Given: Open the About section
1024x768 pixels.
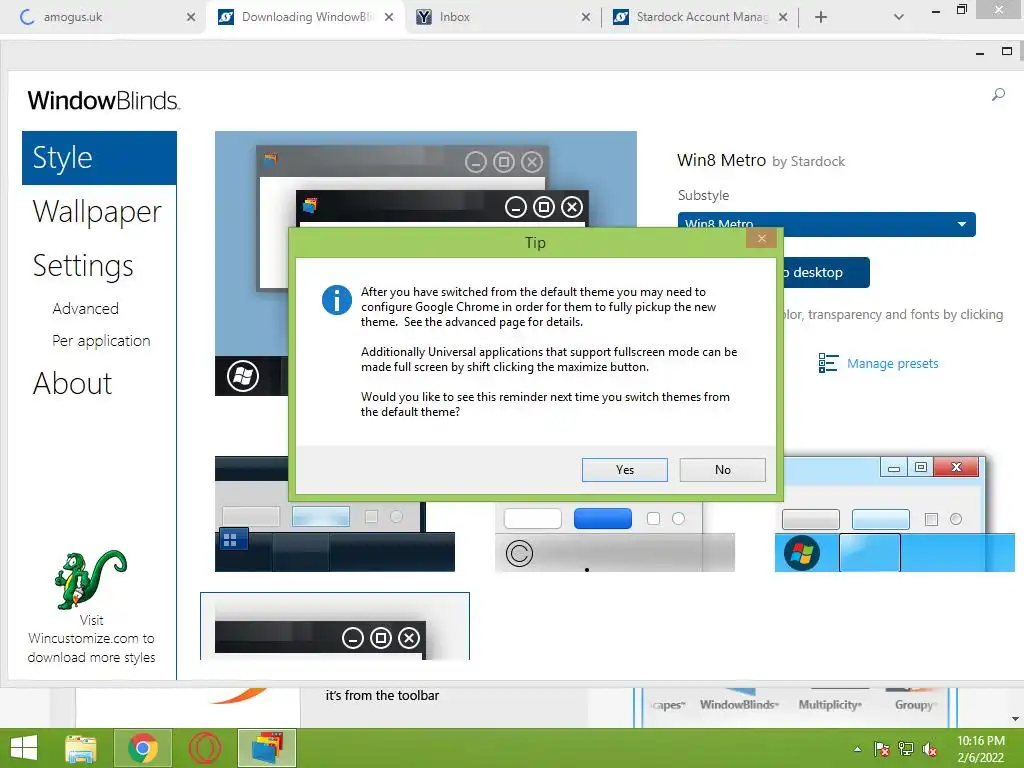Looking at the screenshot, I should pos(72,383).
